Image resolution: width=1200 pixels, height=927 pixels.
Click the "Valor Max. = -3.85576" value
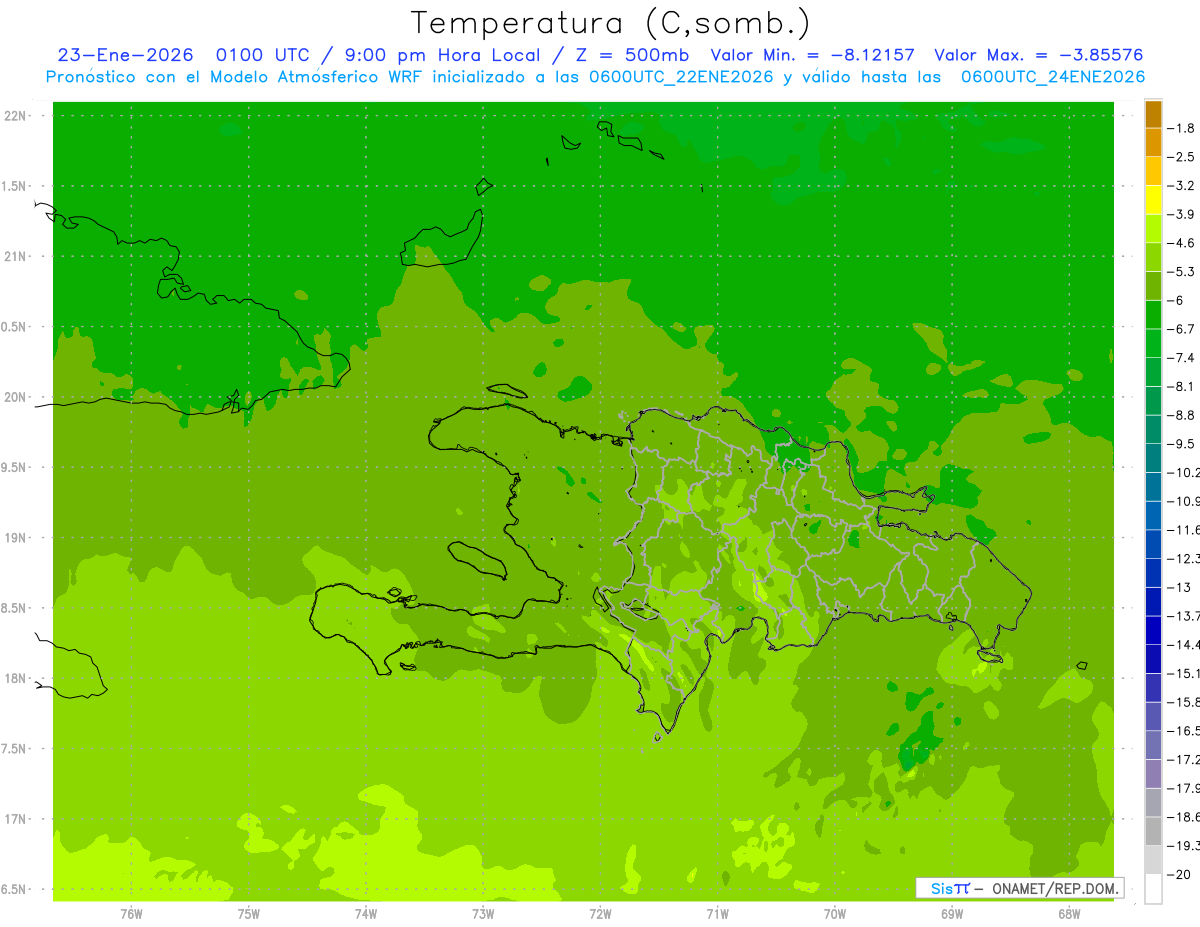coord(1038,55)
